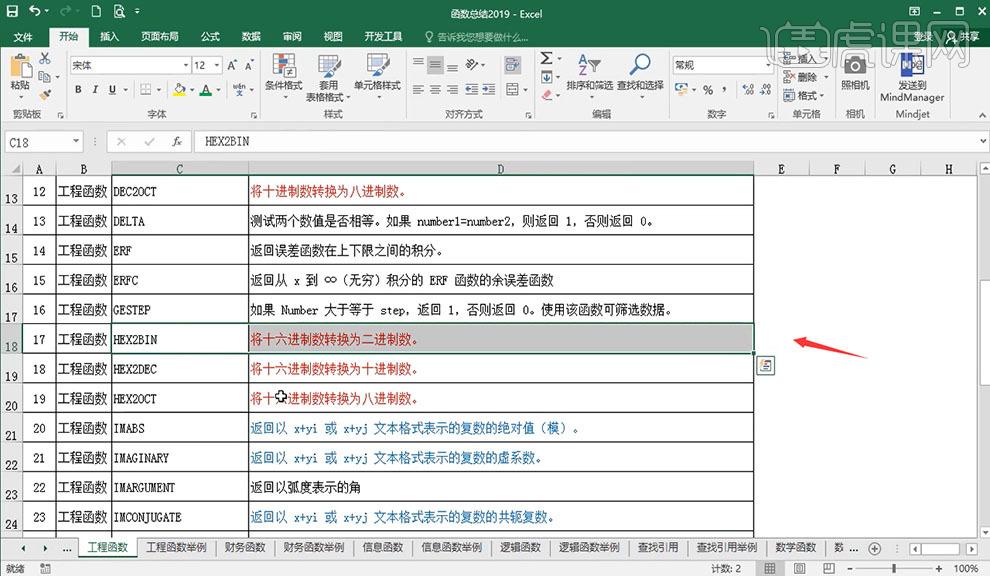
Task: Click the Format Painter brush icon
Action: (45, 95)
